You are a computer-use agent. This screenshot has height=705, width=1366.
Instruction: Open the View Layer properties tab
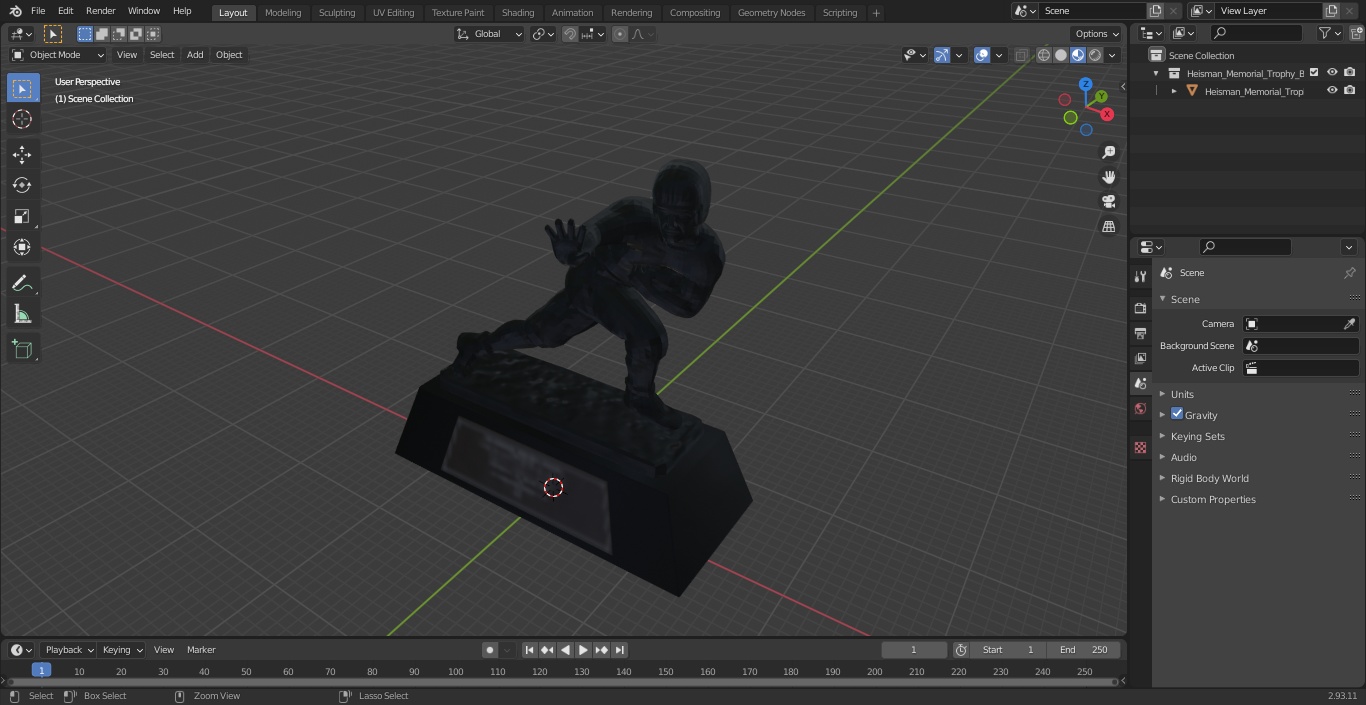[1140, 358]
